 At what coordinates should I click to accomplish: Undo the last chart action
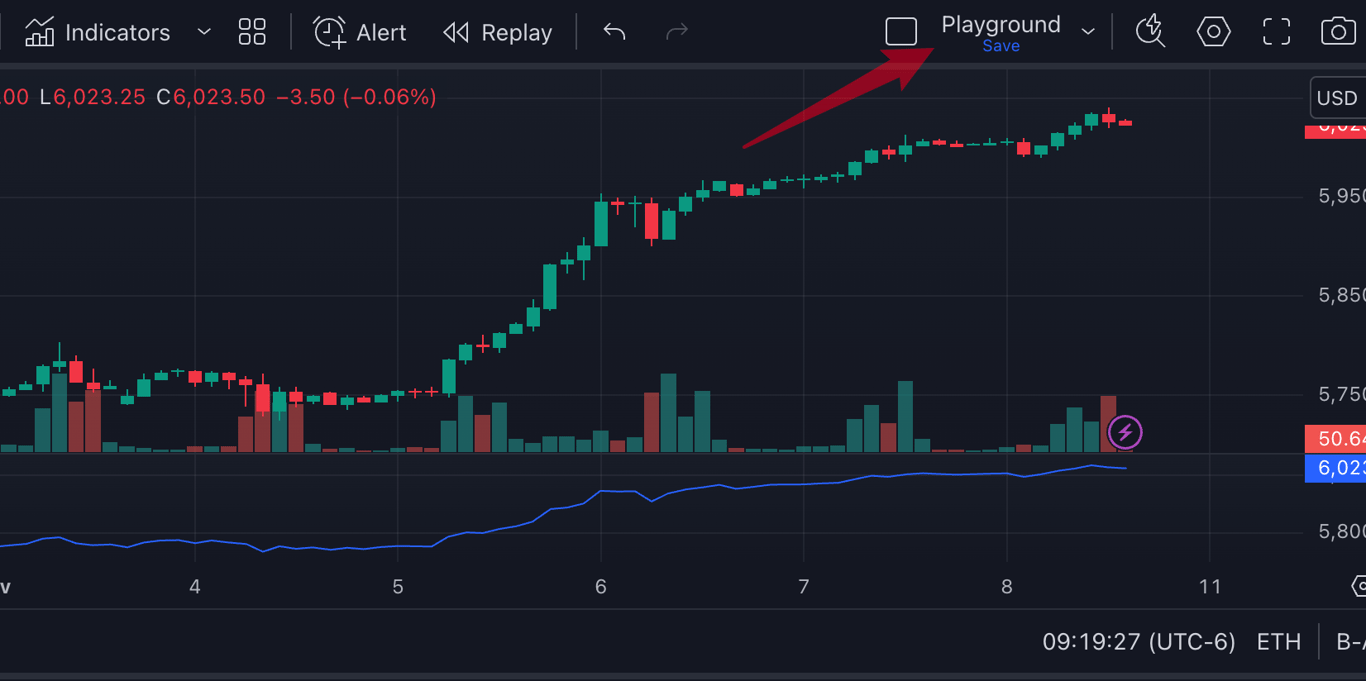[614, 33]
